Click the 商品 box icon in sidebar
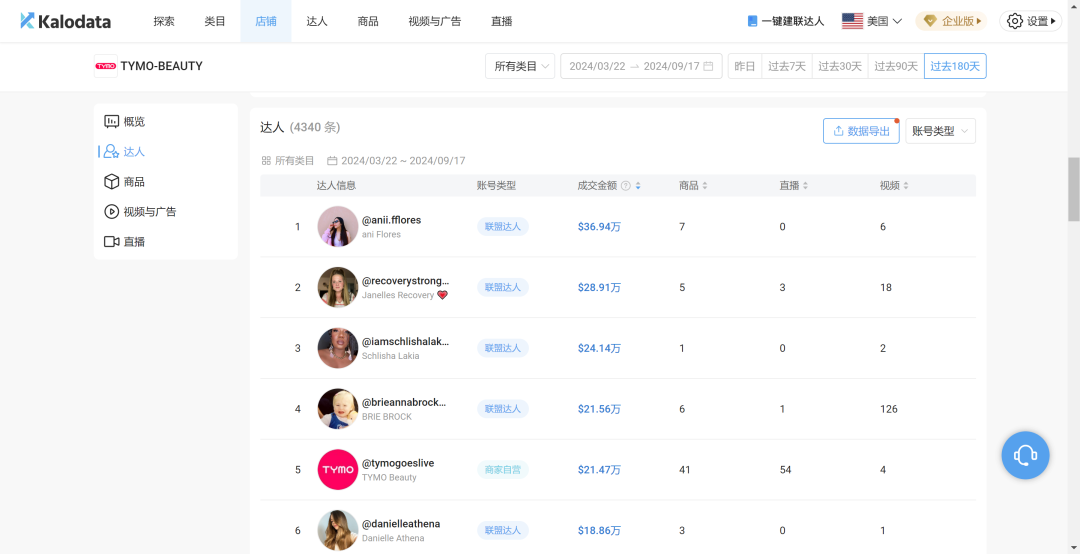Viewport: 1080px width, 554px height. (112, 182)
